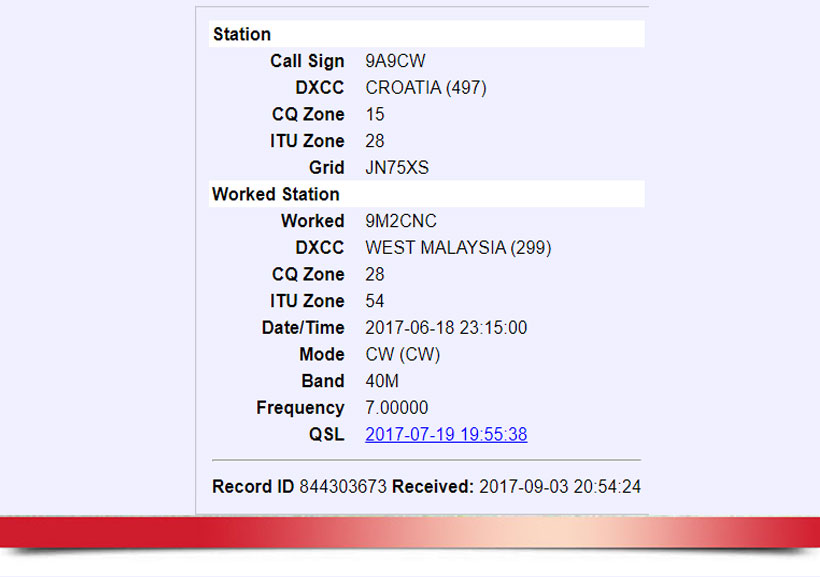Select the Mode value CW (CW)

click(x=403, y=355)
